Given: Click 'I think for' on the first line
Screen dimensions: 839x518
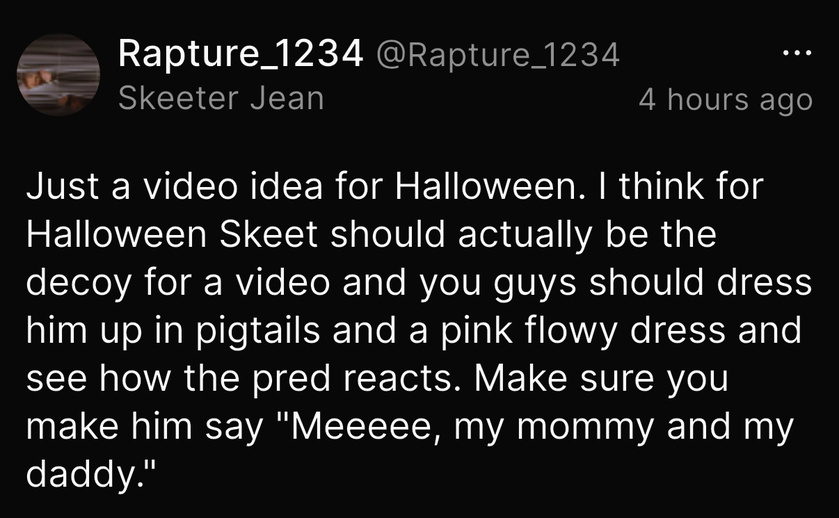Looking at the screenshot, I should [x=691, y=186].
